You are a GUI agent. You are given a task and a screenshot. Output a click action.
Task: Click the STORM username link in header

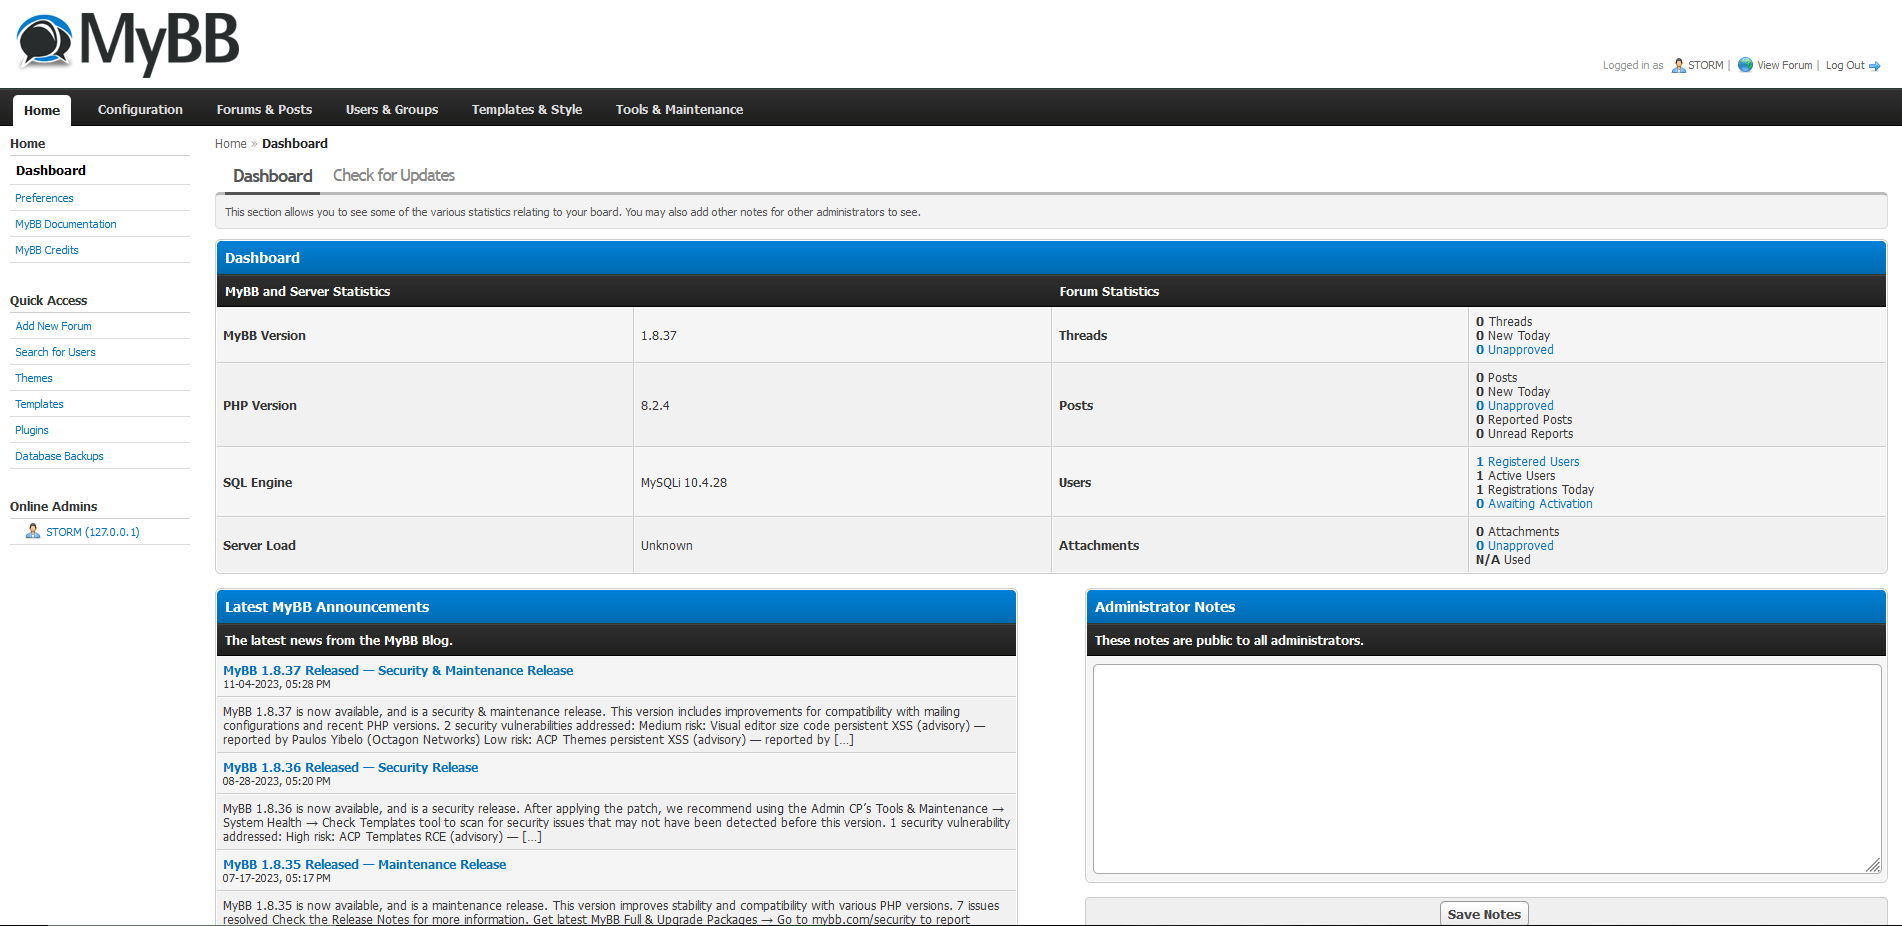pos(1706,66)
